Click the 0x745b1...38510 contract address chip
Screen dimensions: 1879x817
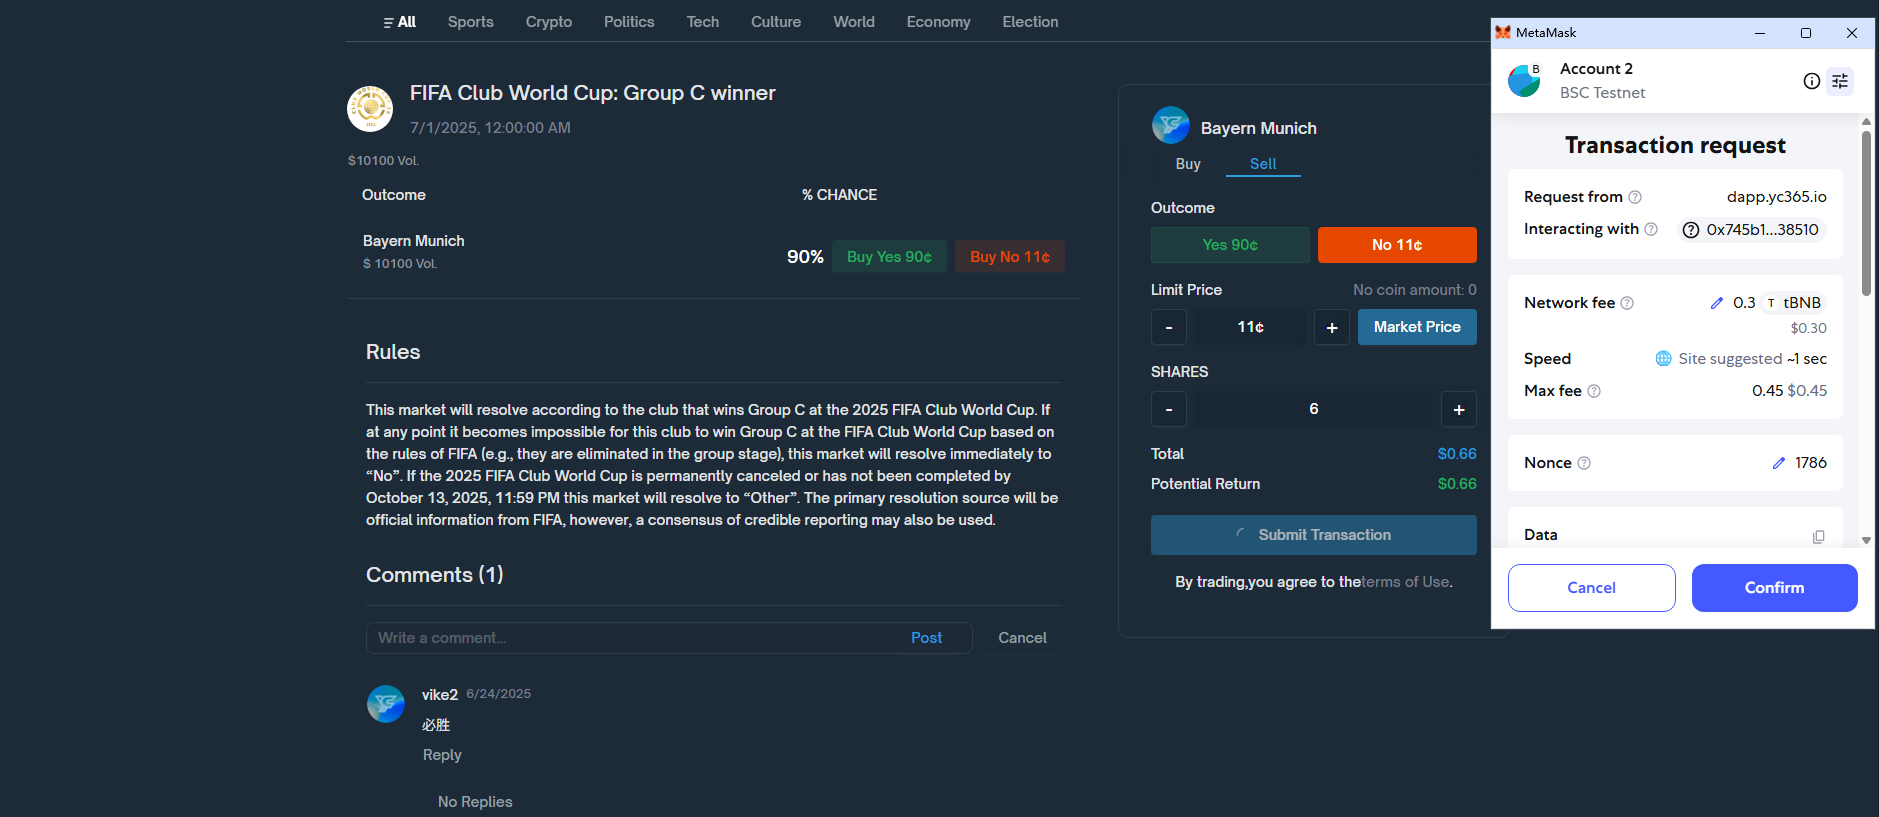click(1752, 230)
